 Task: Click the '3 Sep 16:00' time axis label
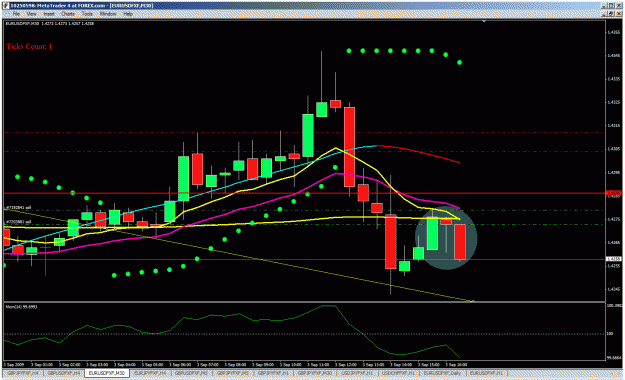[456, 364]
